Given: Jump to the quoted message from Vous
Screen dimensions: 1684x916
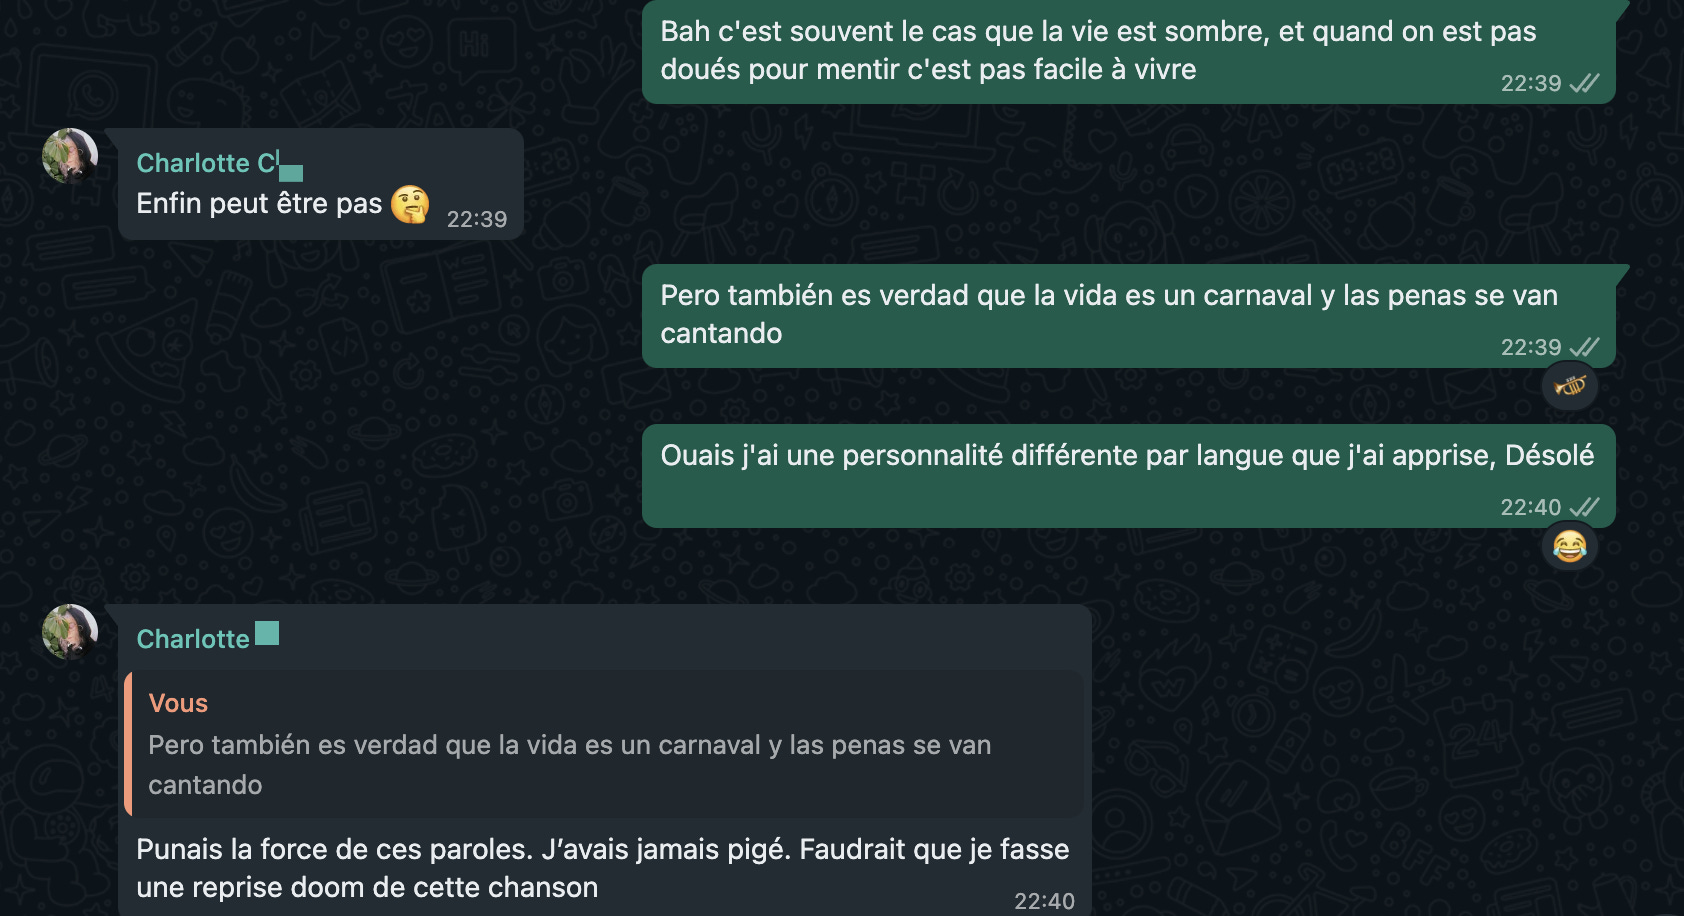Looking at the screenshot, I should tap(604, 744).
